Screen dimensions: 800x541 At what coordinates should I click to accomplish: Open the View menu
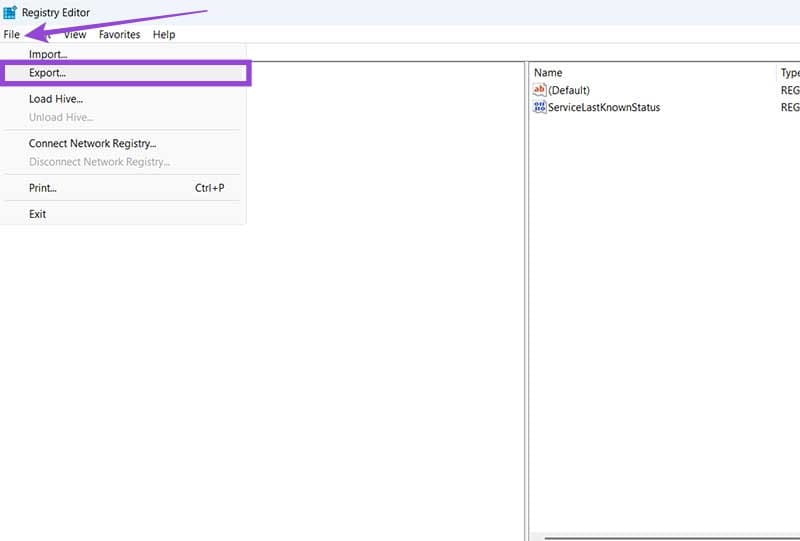click(75, 34)
